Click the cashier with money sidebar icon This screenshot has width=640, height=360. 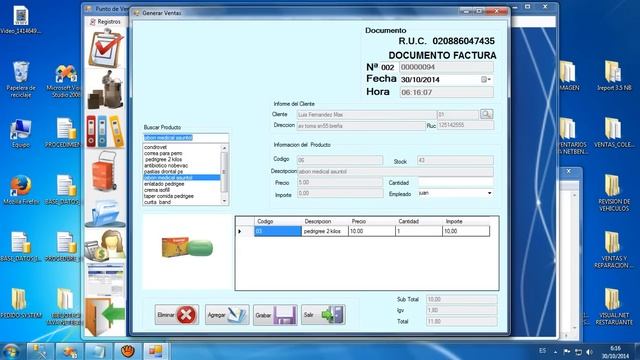[106, 245]
